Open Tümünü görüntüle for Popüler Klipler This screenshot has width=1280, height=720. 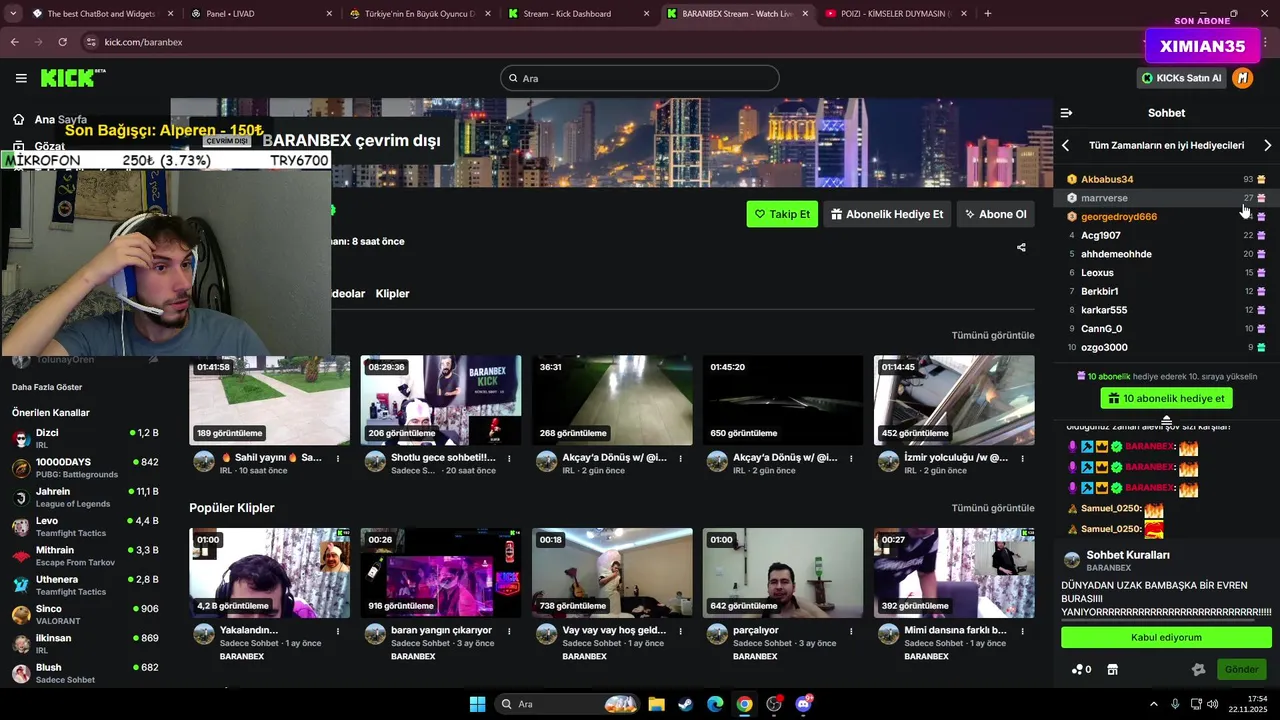click(993, 508)
